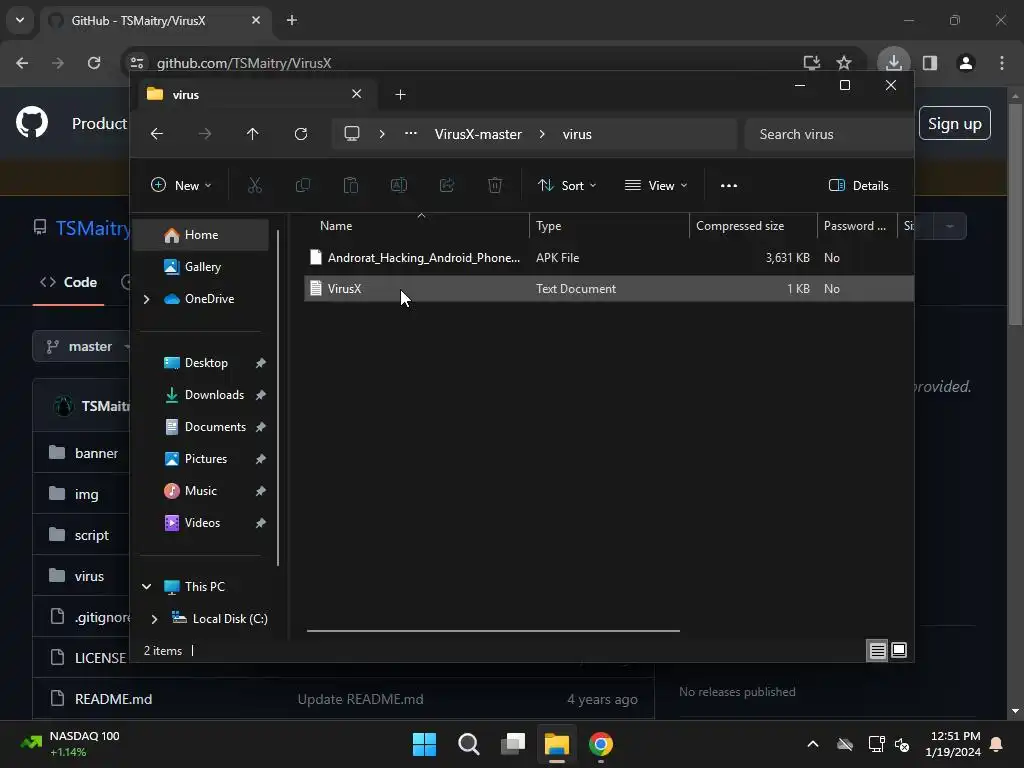
Task: Select Home in navigation pane
Action: 201,234
